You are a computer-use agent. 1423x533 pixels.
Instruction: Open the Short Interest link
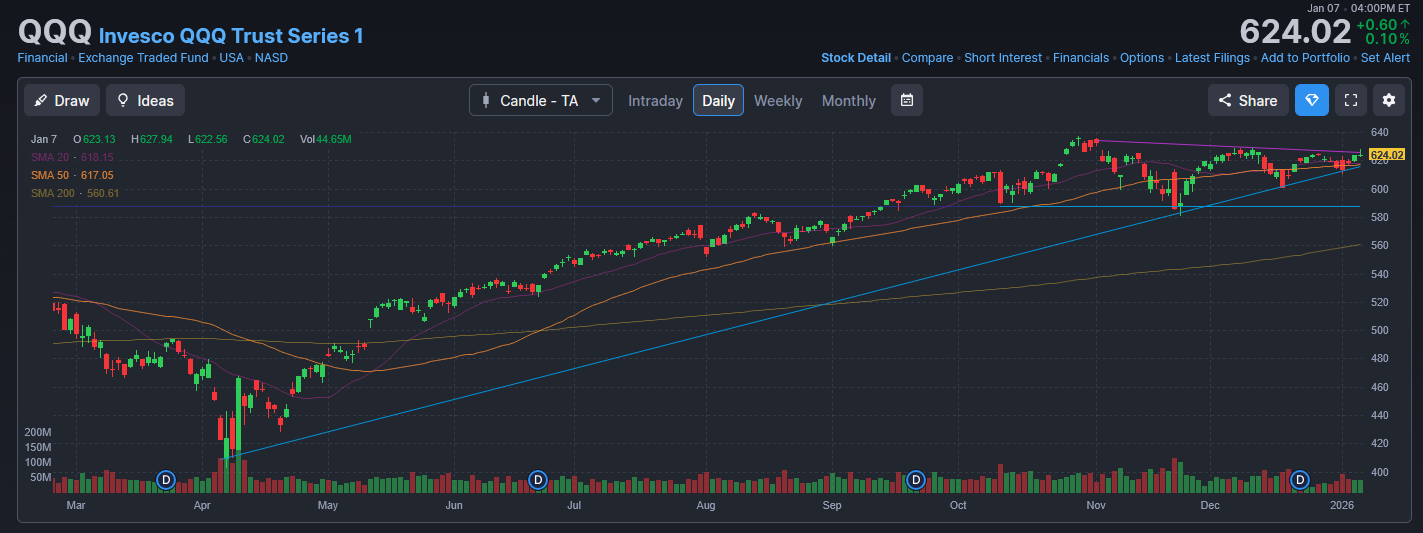(x=1003, y=58)
